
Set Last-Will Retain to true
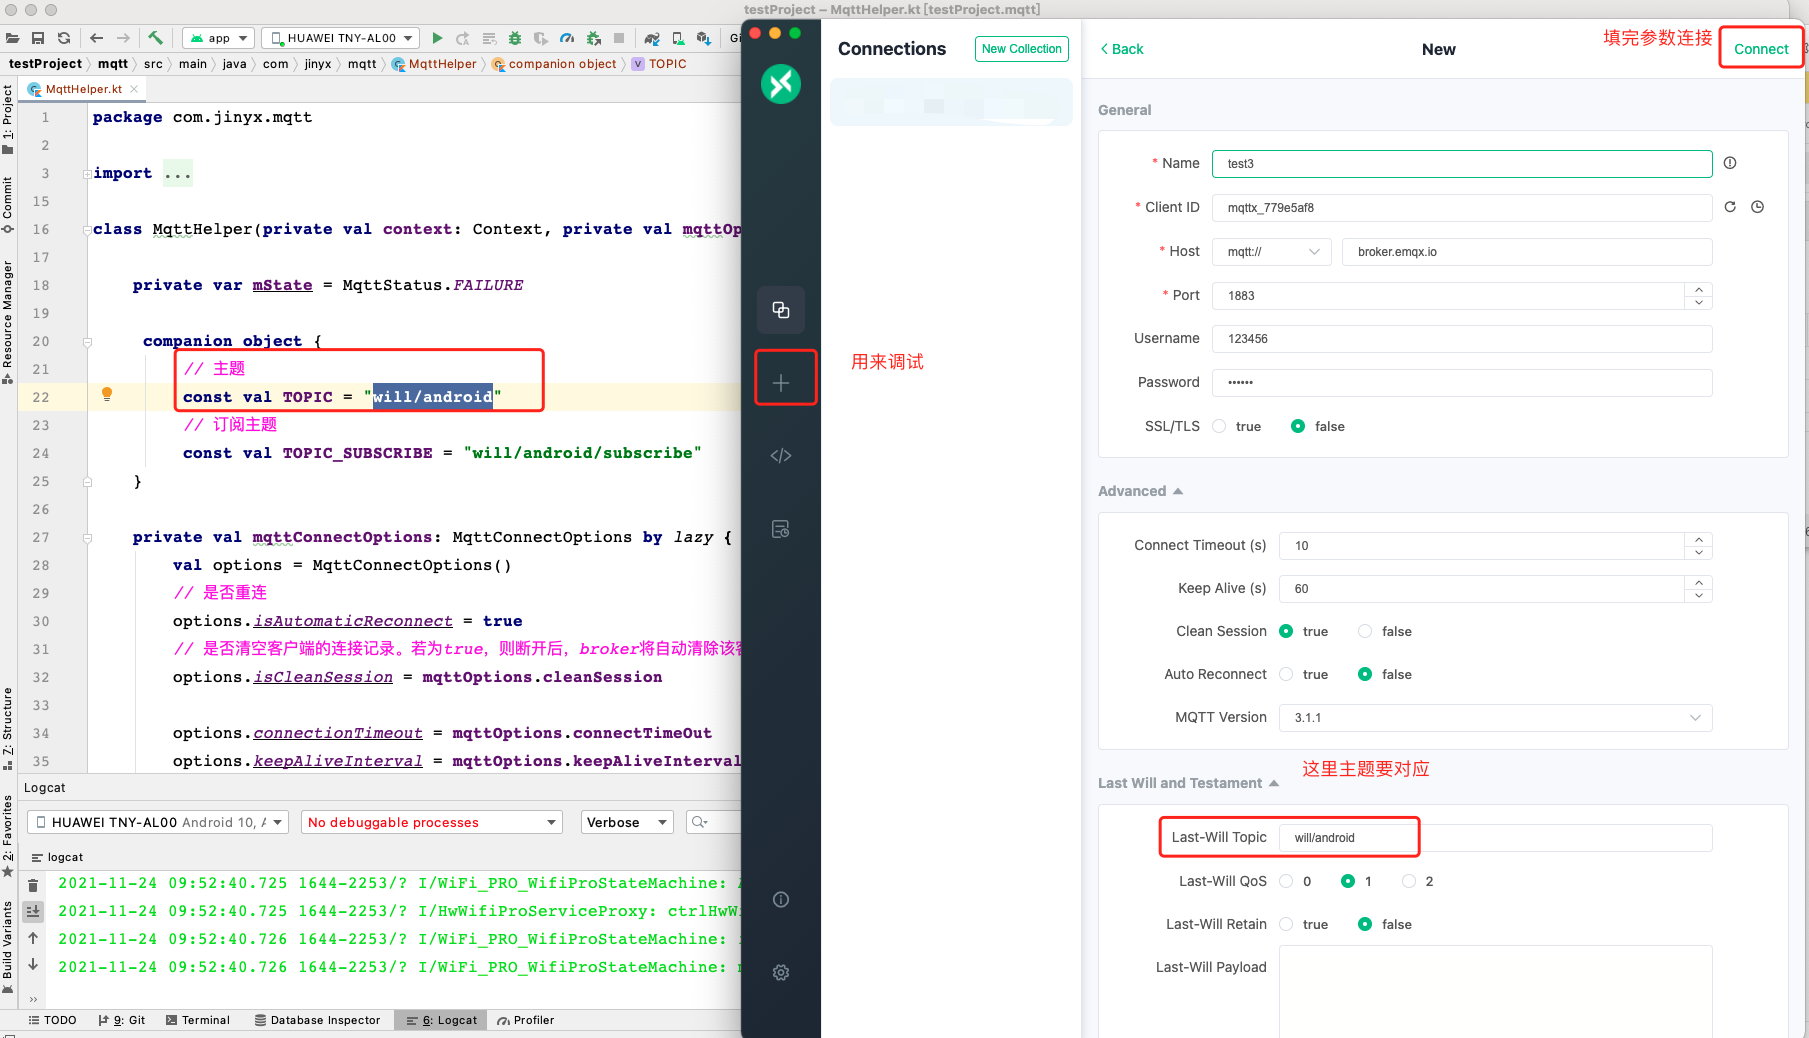coord(1286,924)
